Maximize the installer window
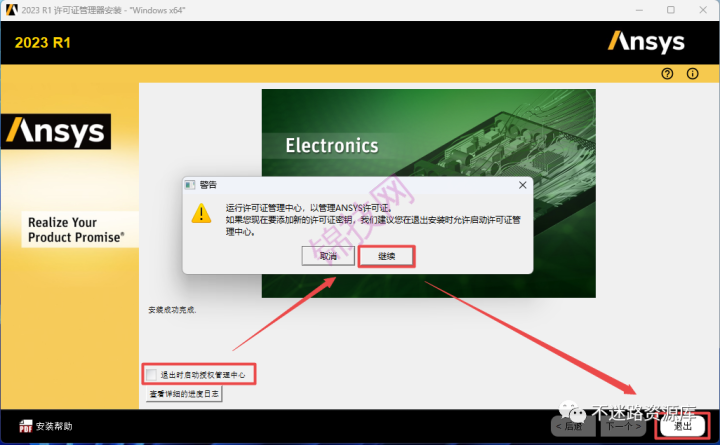The height and width of the screenshot is (445, 720). 671,10
